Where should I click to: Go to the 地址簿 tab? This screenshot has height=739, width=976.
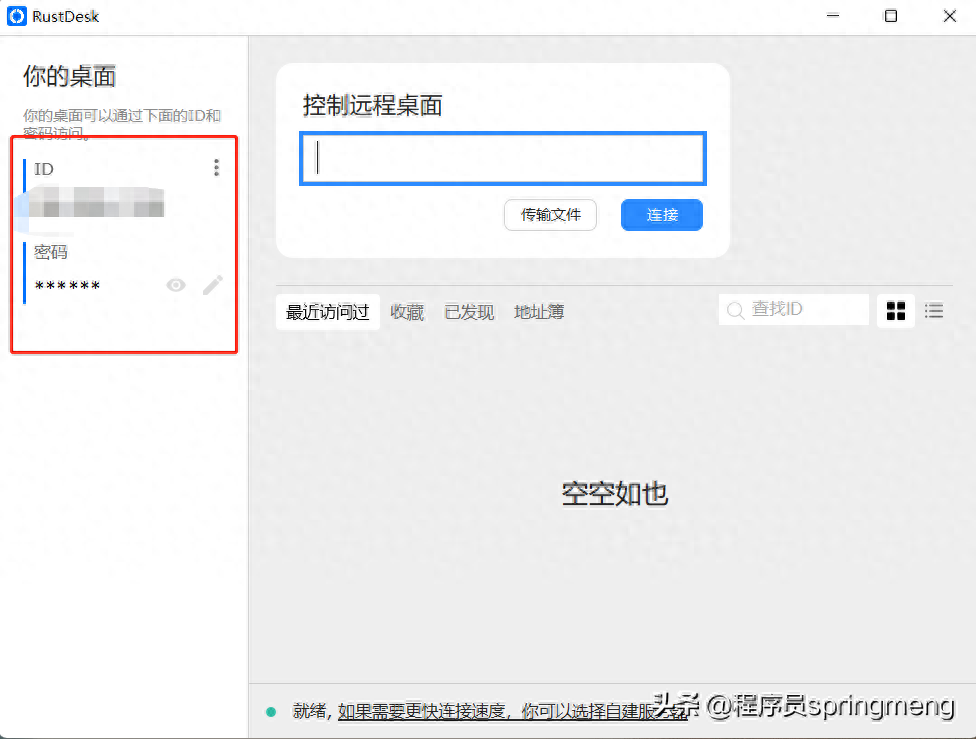539,312
